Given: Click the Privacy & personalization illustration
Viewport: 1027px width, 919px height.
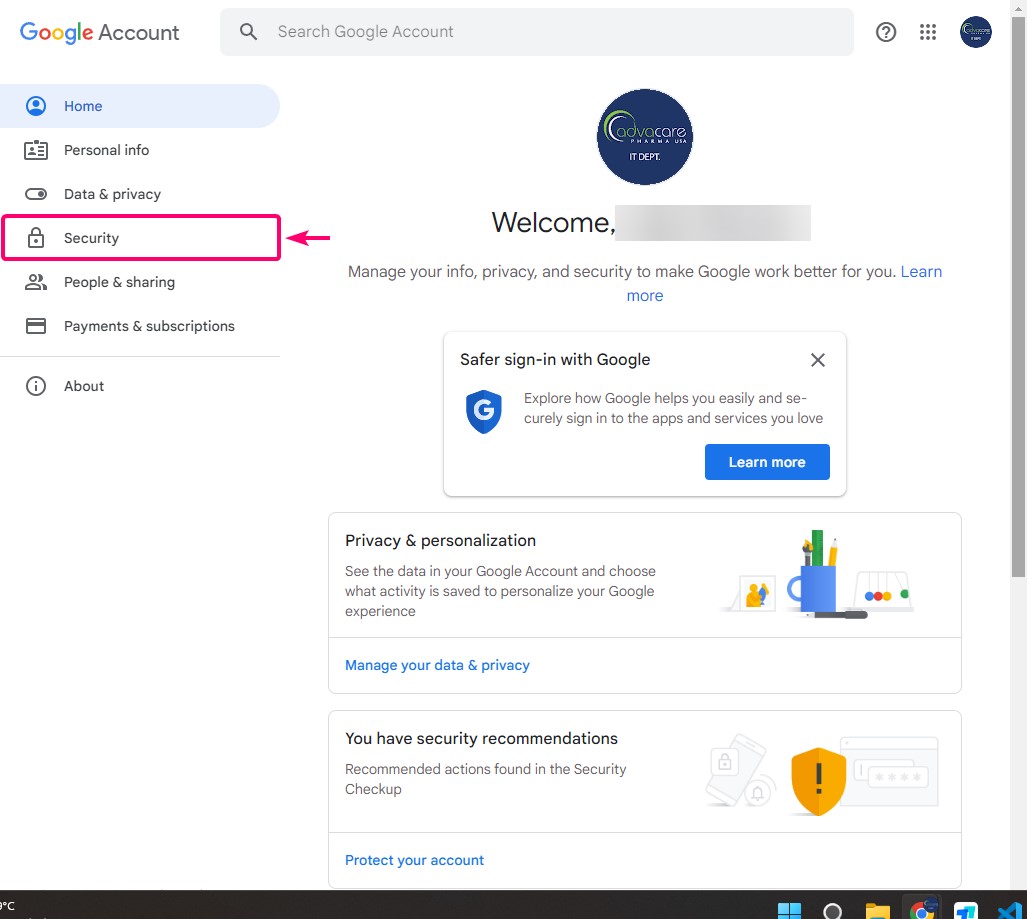Looking at the screenshot, I should click(818, 575).
